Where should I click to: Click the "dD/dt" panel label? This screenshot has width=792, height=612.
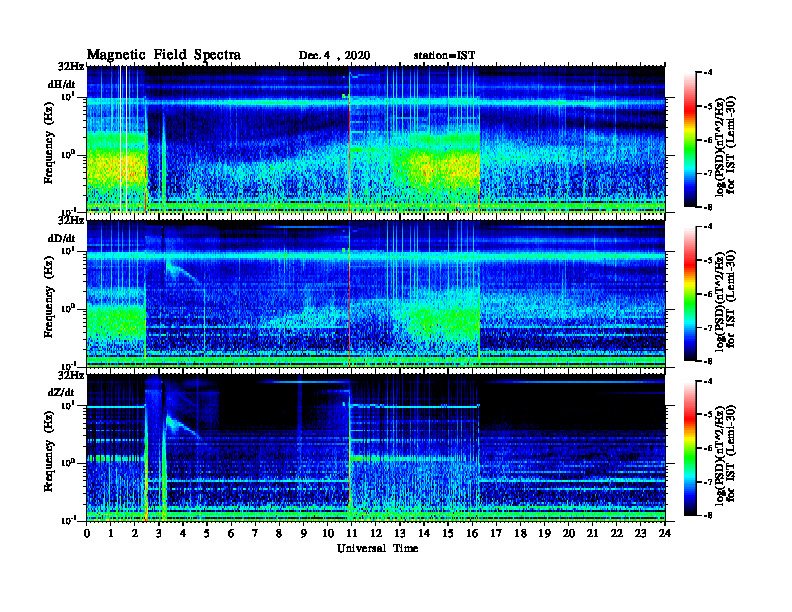62,238
